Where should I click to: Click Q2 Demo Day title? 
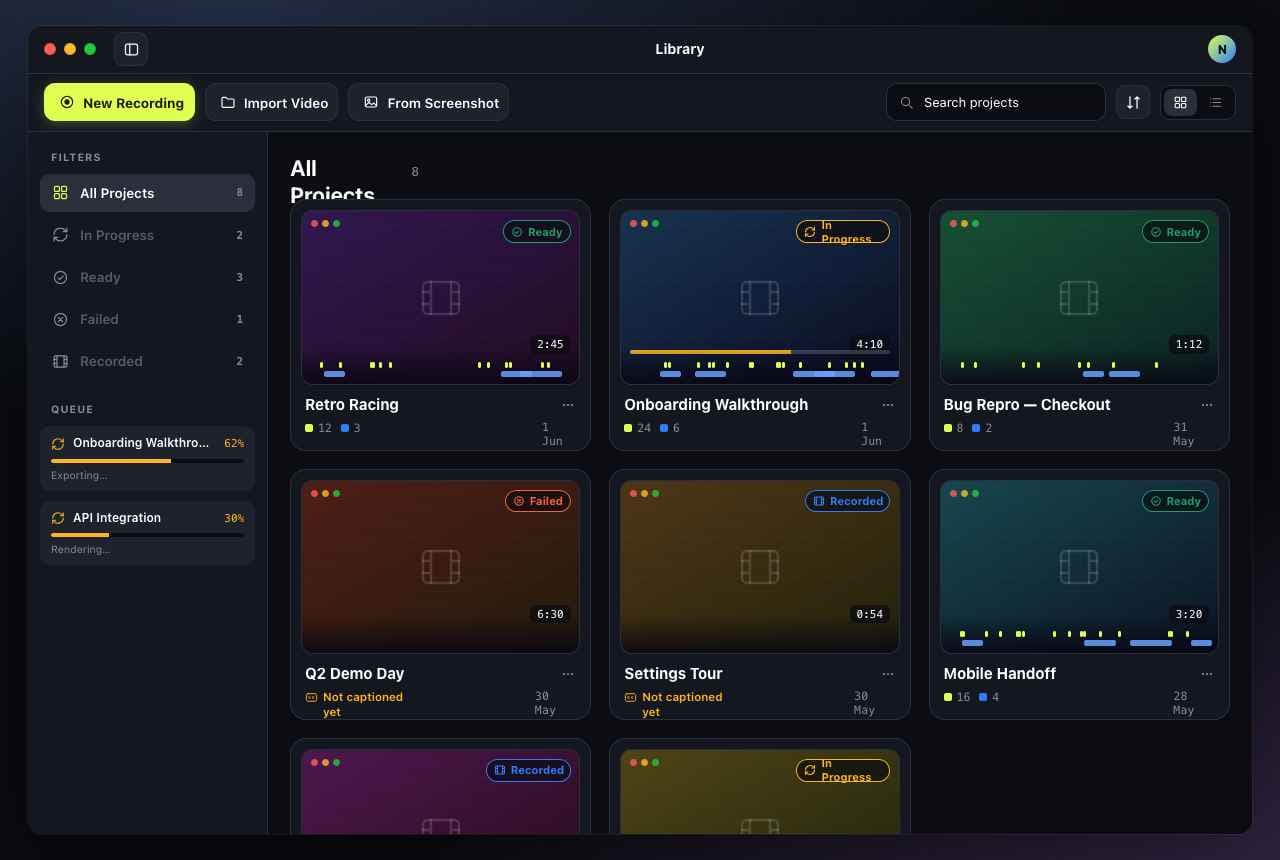click(355, 674)
